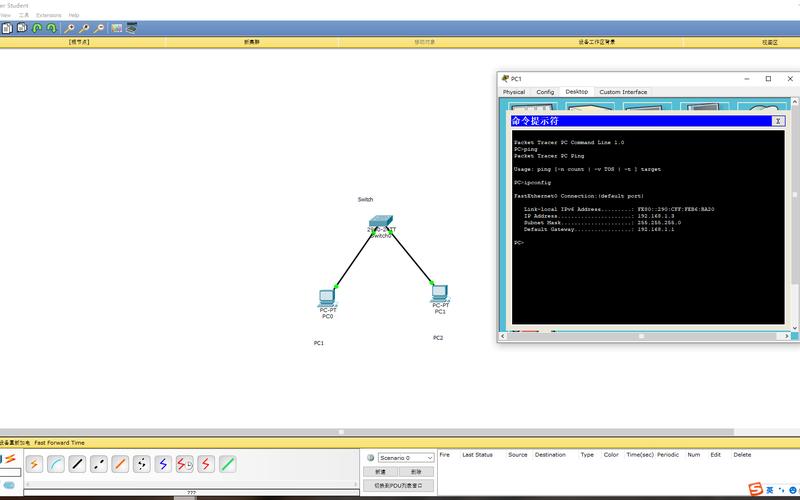Select the light blue console cable
This screenshot has height=500, width=800.
tap(56, 464)
